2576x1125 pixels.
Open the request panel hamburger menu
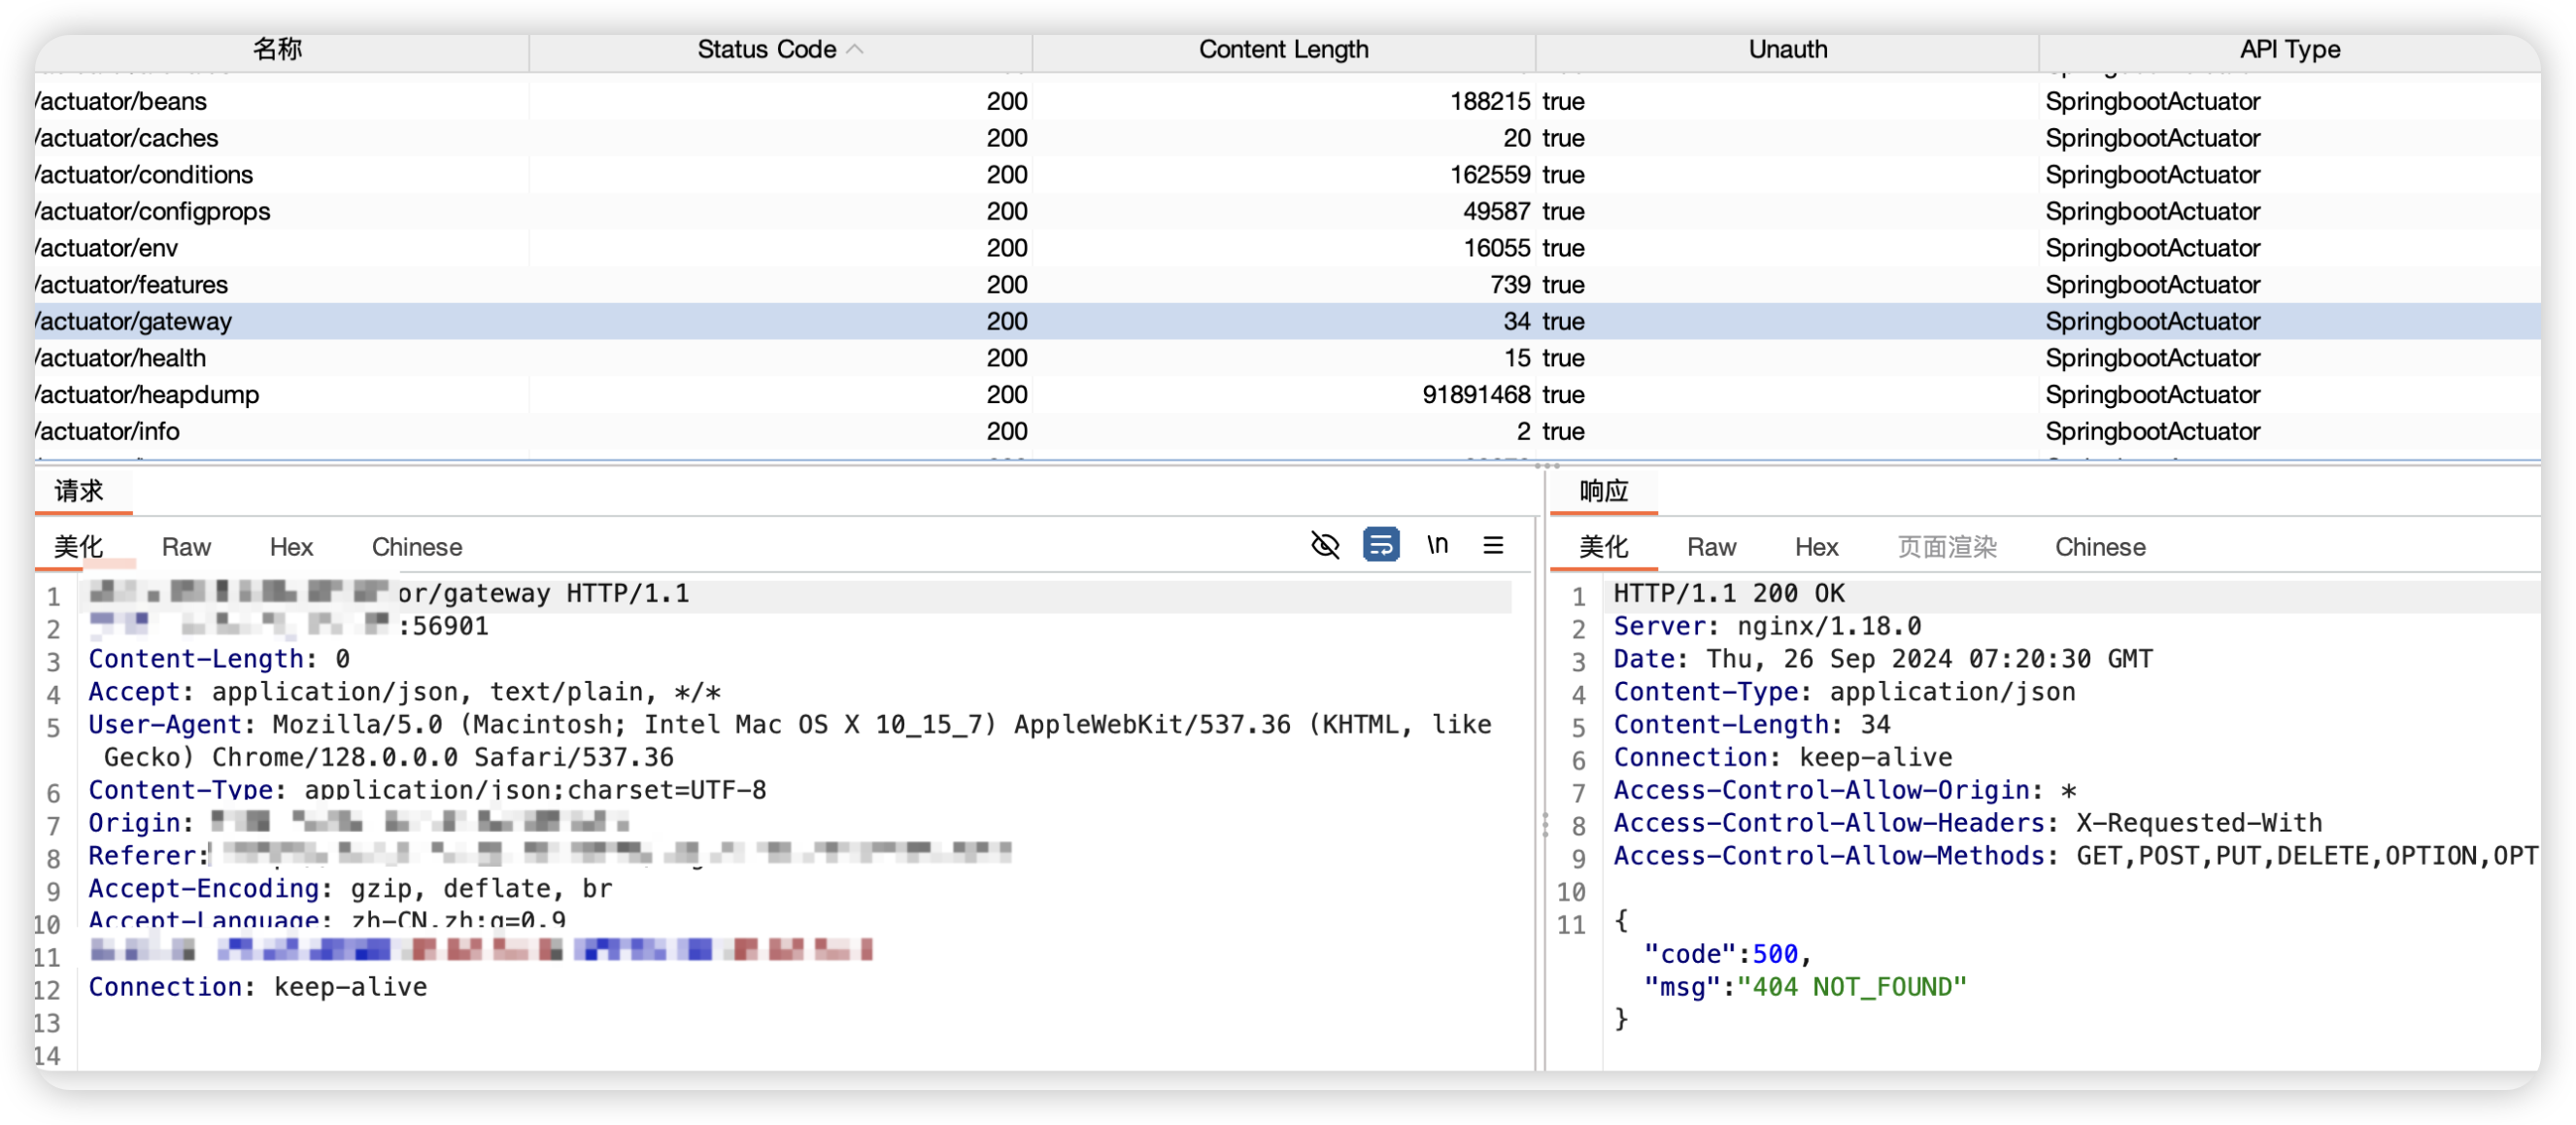pyautogui.click(x=1493, y=546)
